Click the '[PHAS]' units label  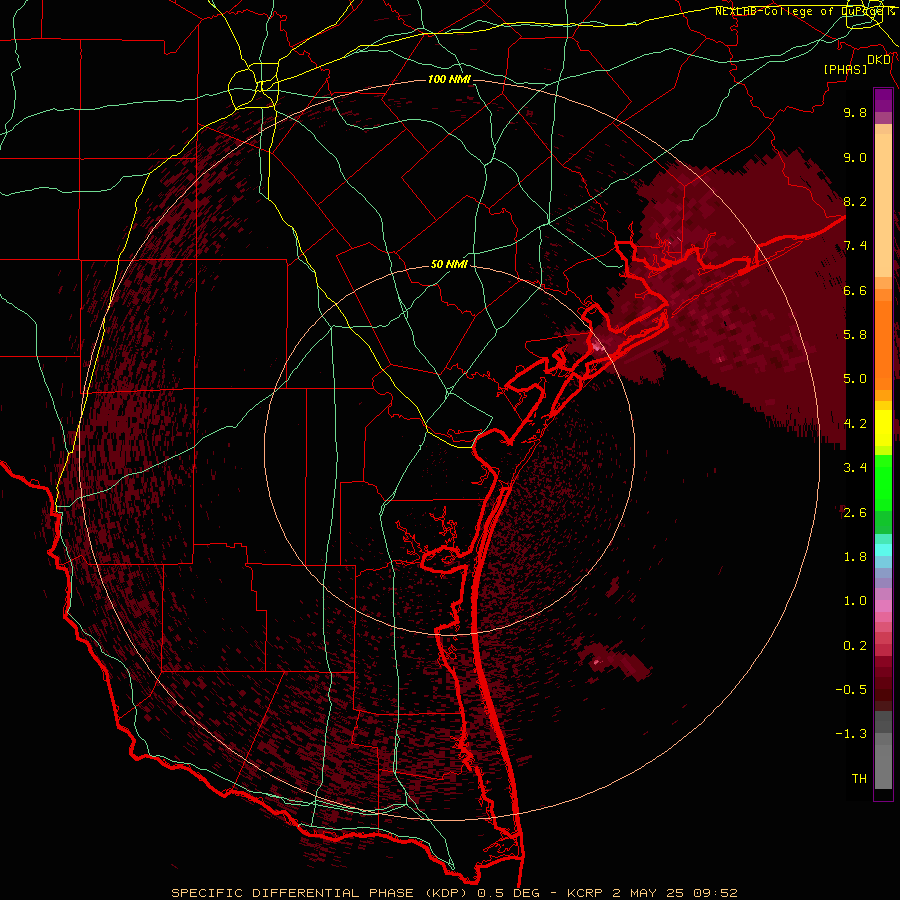[x=845, y=69]
